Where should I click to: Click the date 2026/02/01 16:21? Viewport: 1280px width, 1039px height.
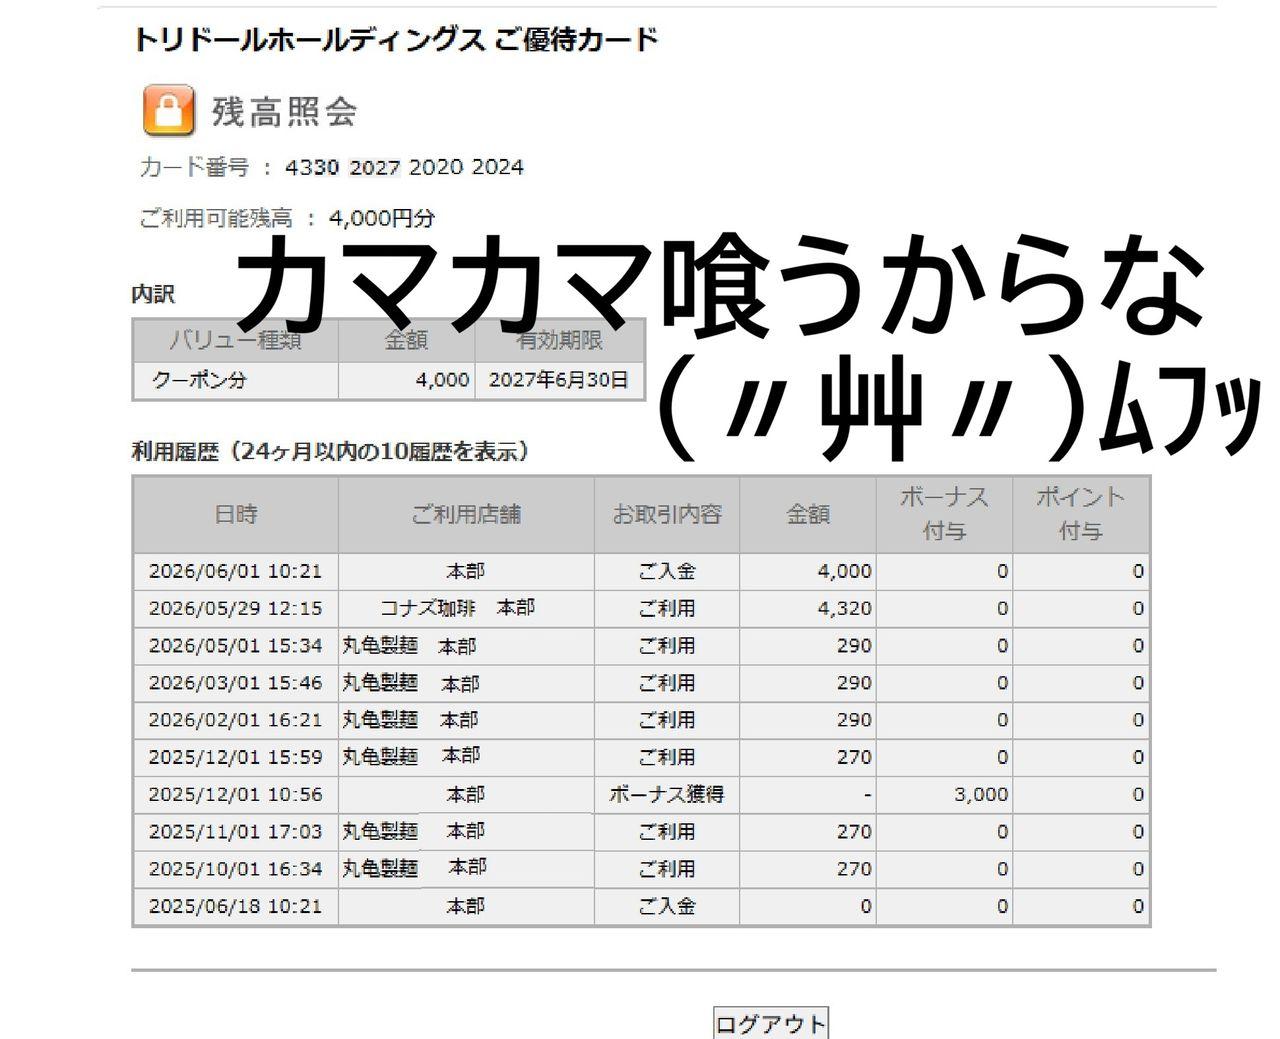(x=236, y=720)
